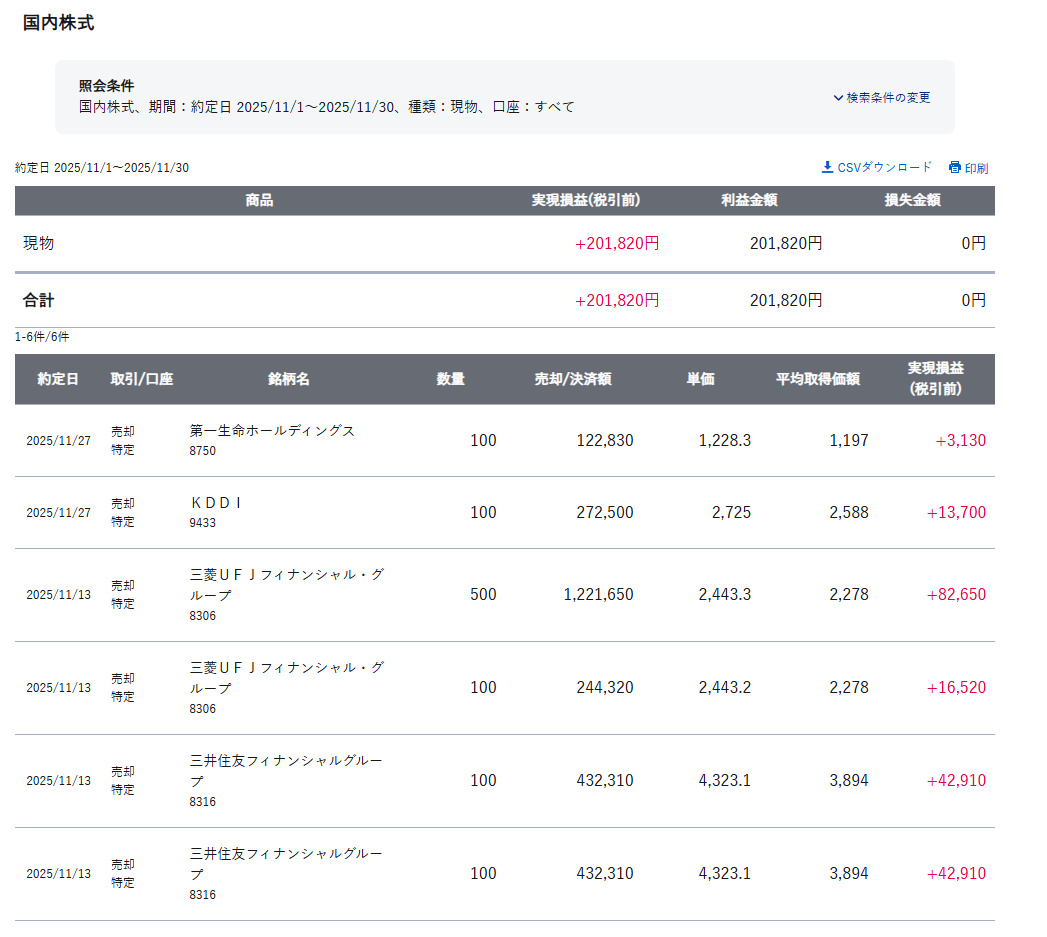Click the 取引/口座 column header
The image size is (1047, 937).
(x=142, y=379)
